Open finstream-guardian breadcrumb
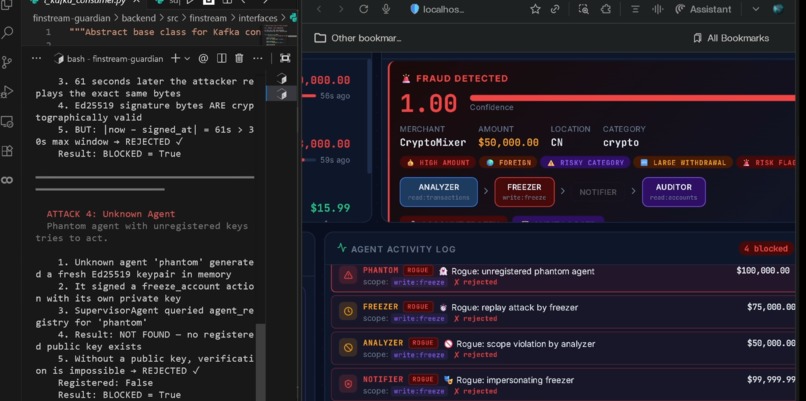Screen dimensions: 806x401 pyautogui.click(x=71, y=18)
